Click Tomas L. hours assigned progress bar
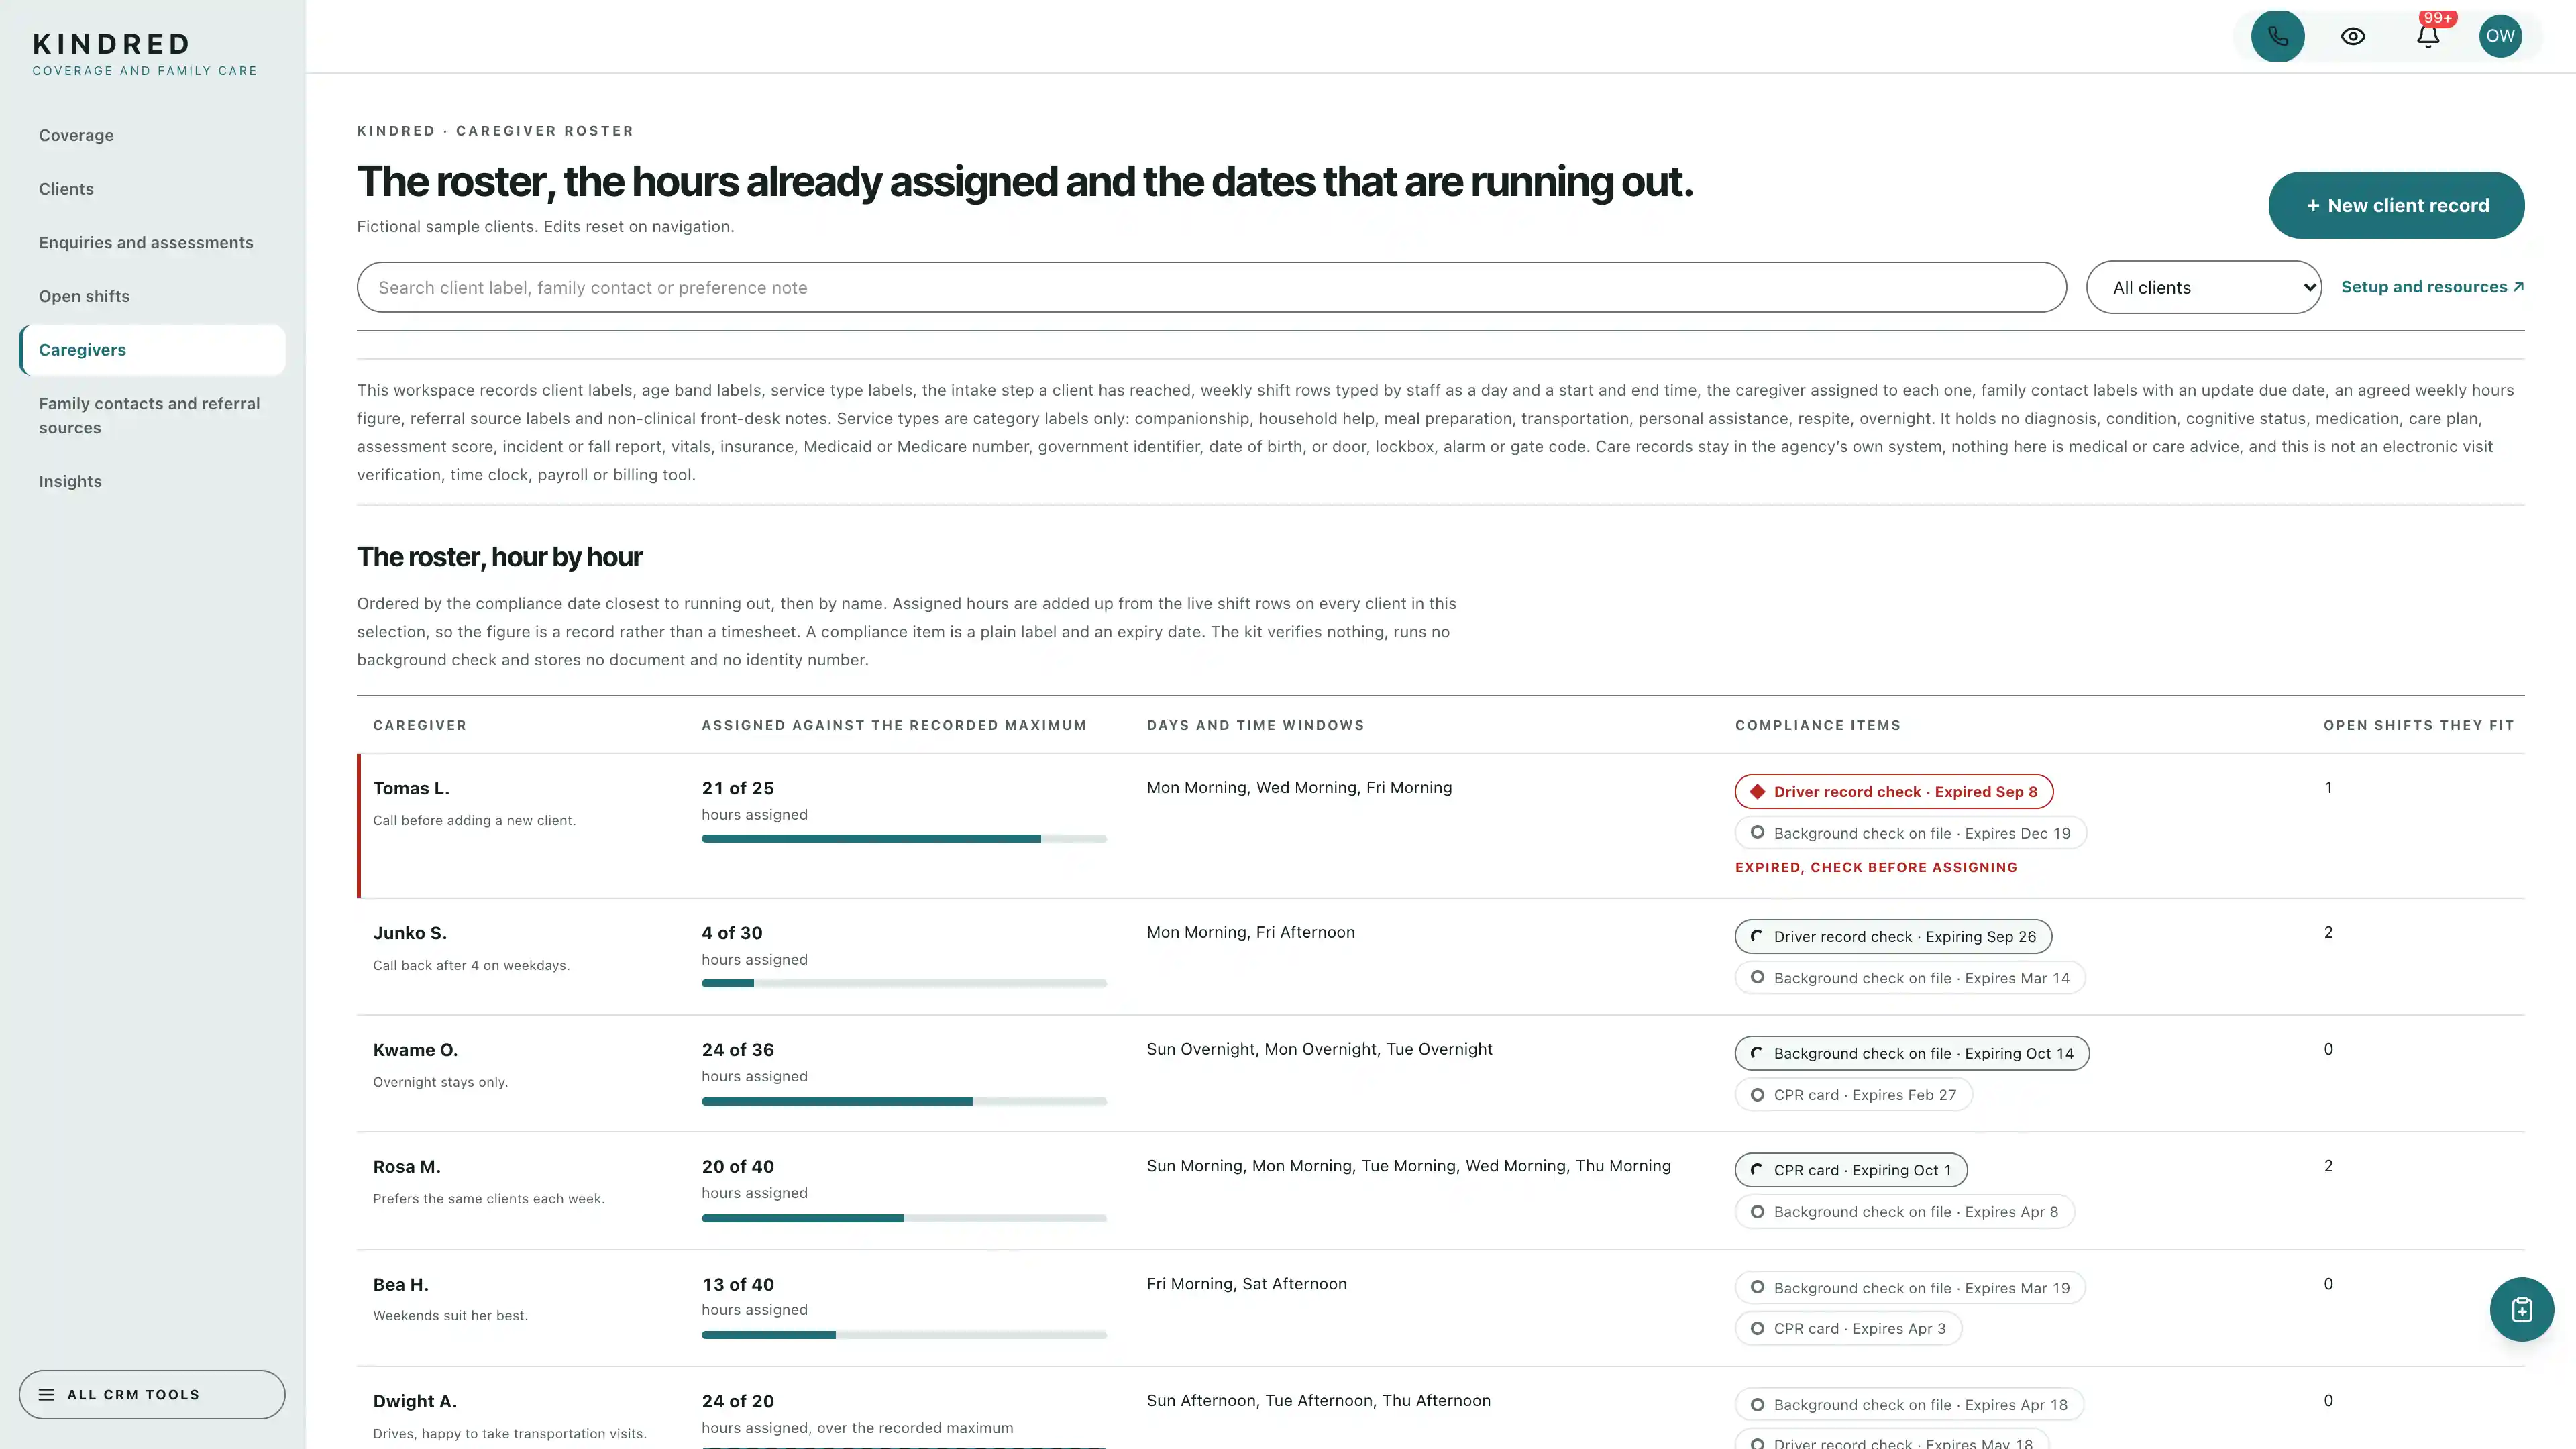 (x=904, y=838)
